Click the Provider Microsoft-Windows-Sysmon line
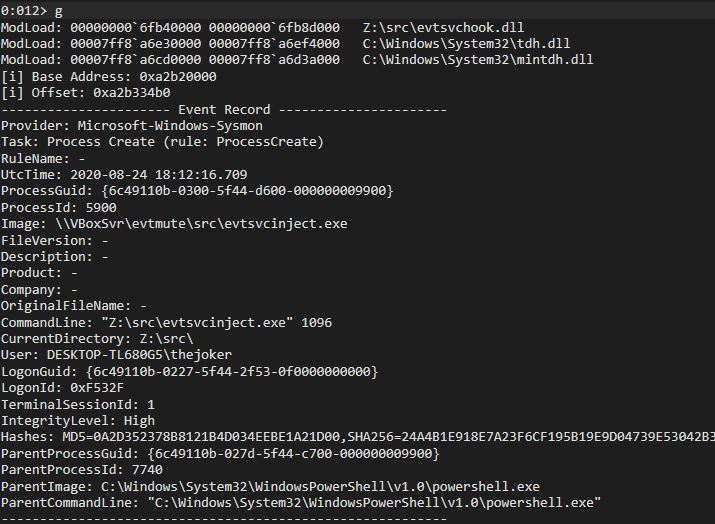This screenshot has height=524, width=715. (x=131, y=125)
